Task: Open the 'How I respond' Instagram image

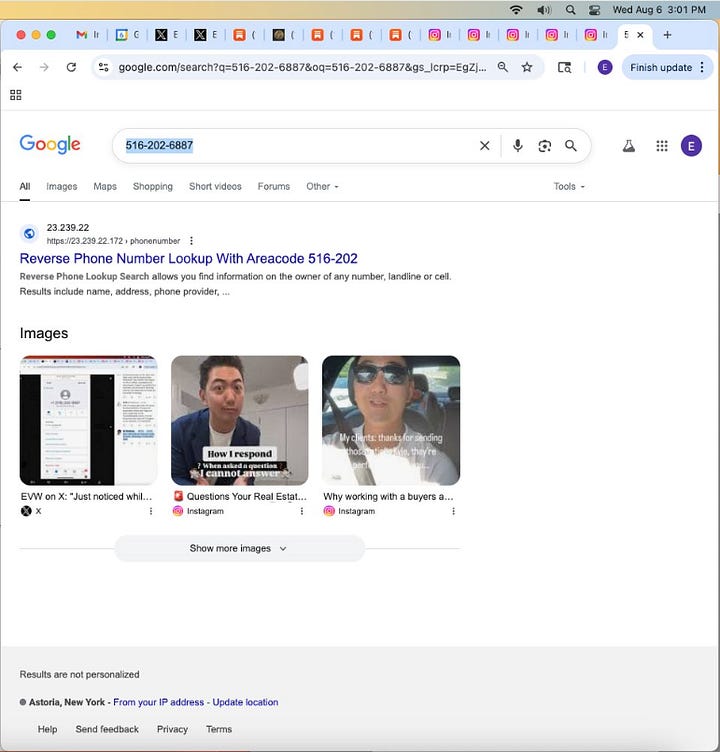Action: [240, 421]
